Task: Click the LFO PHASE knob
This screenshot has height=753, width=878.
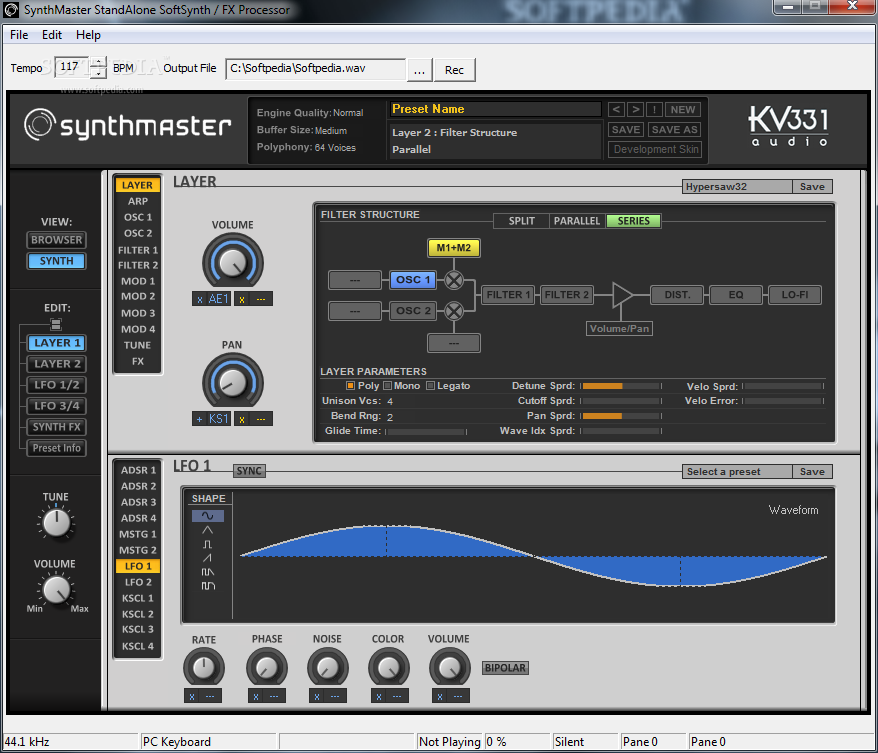Action: coord(267,668)
